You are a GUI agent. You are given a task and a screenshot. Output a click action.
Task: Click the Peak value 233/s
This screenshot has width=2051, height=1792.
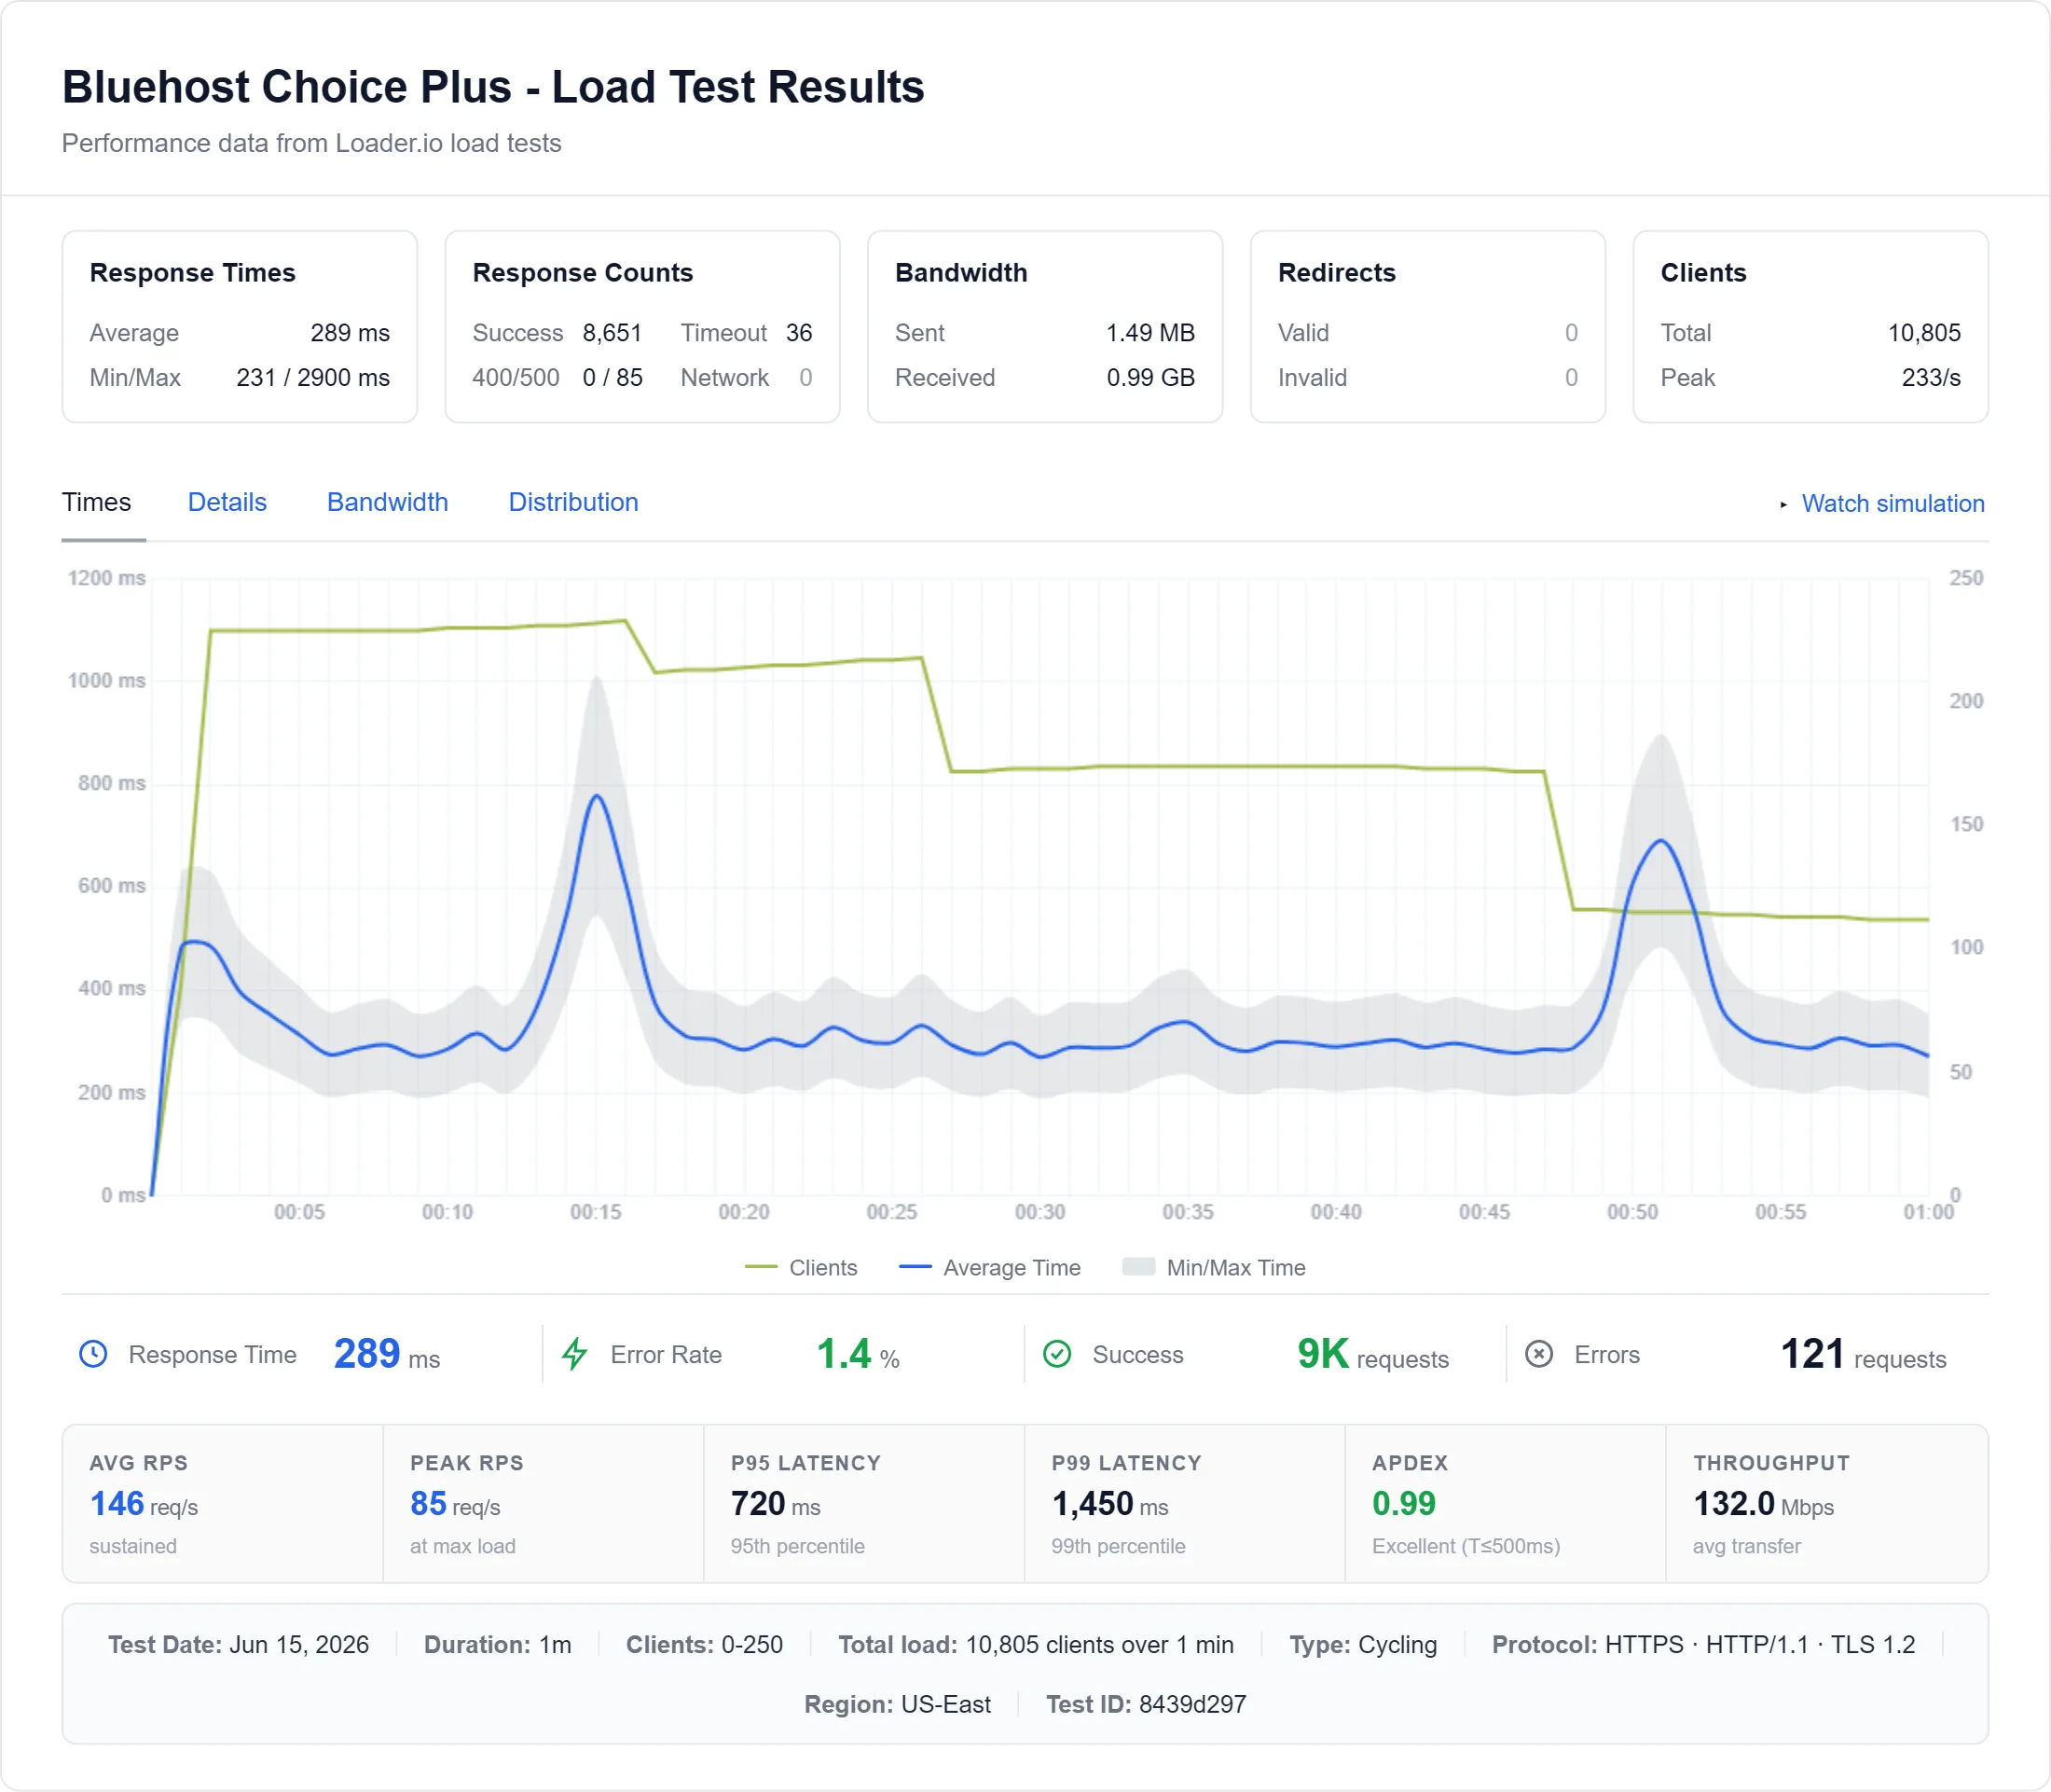pos(1931,378)
